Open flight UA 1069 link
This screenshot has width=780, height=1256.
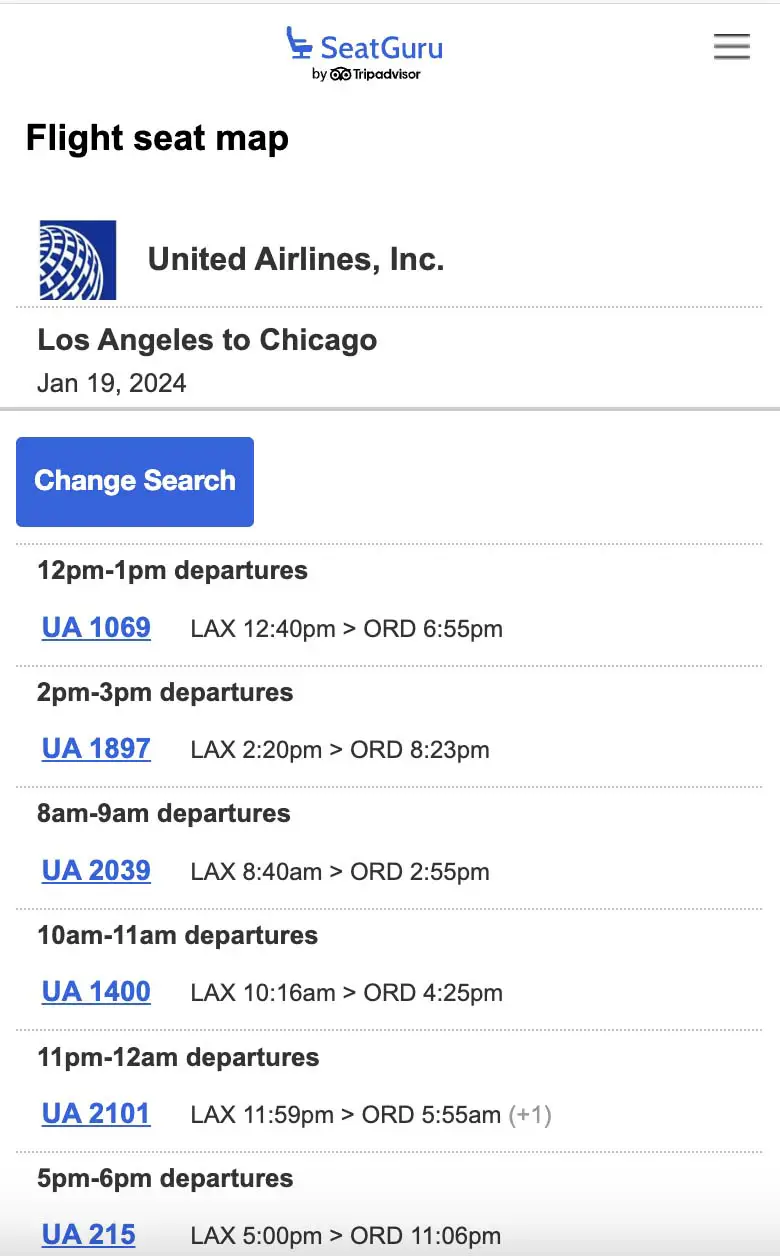point(96,628)
